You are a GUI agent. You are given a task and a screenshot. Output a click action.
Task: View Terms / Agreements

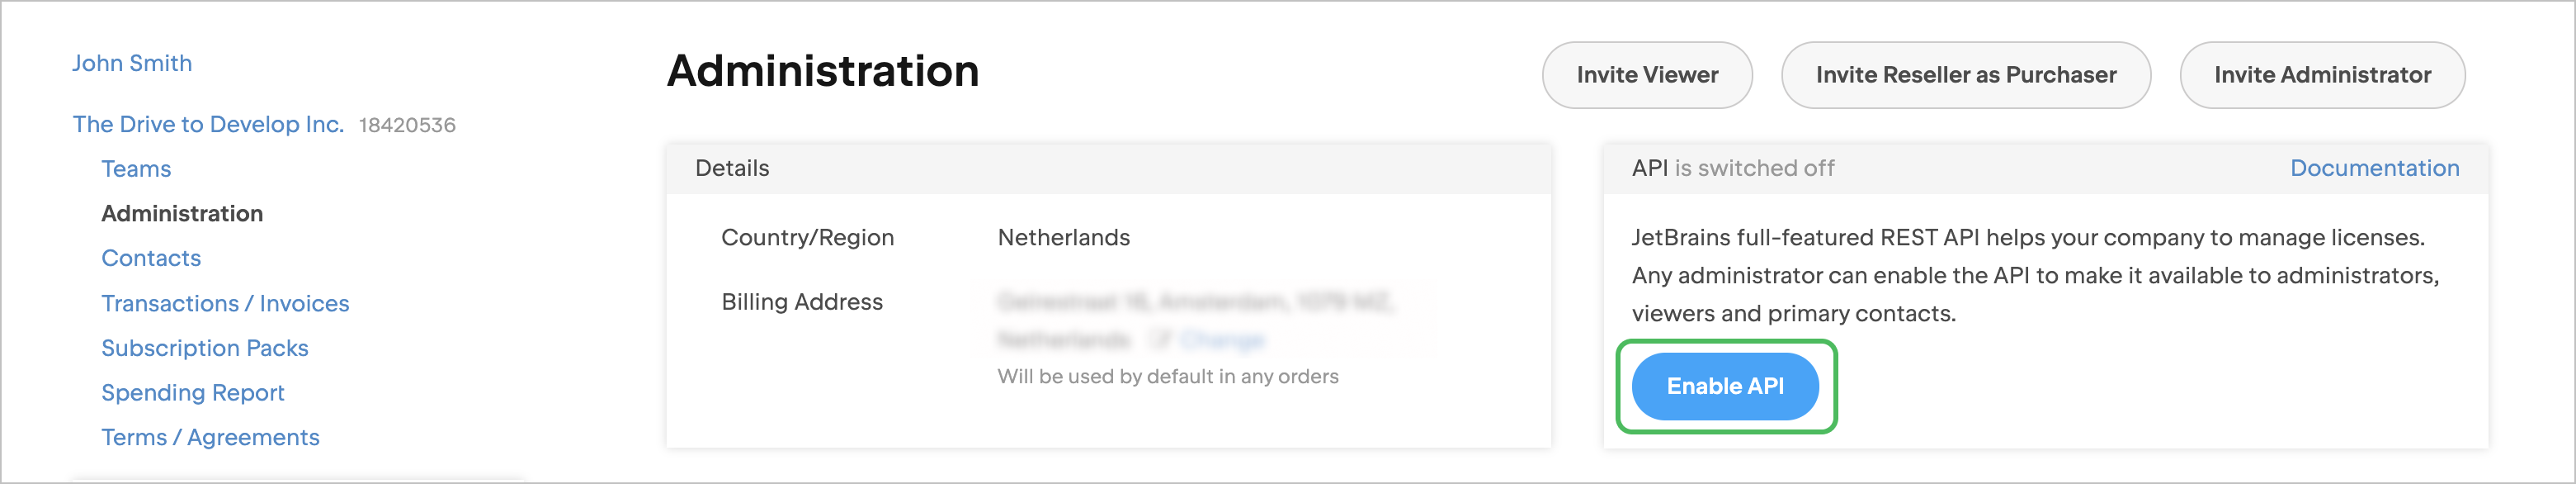[x=210, y=437]
